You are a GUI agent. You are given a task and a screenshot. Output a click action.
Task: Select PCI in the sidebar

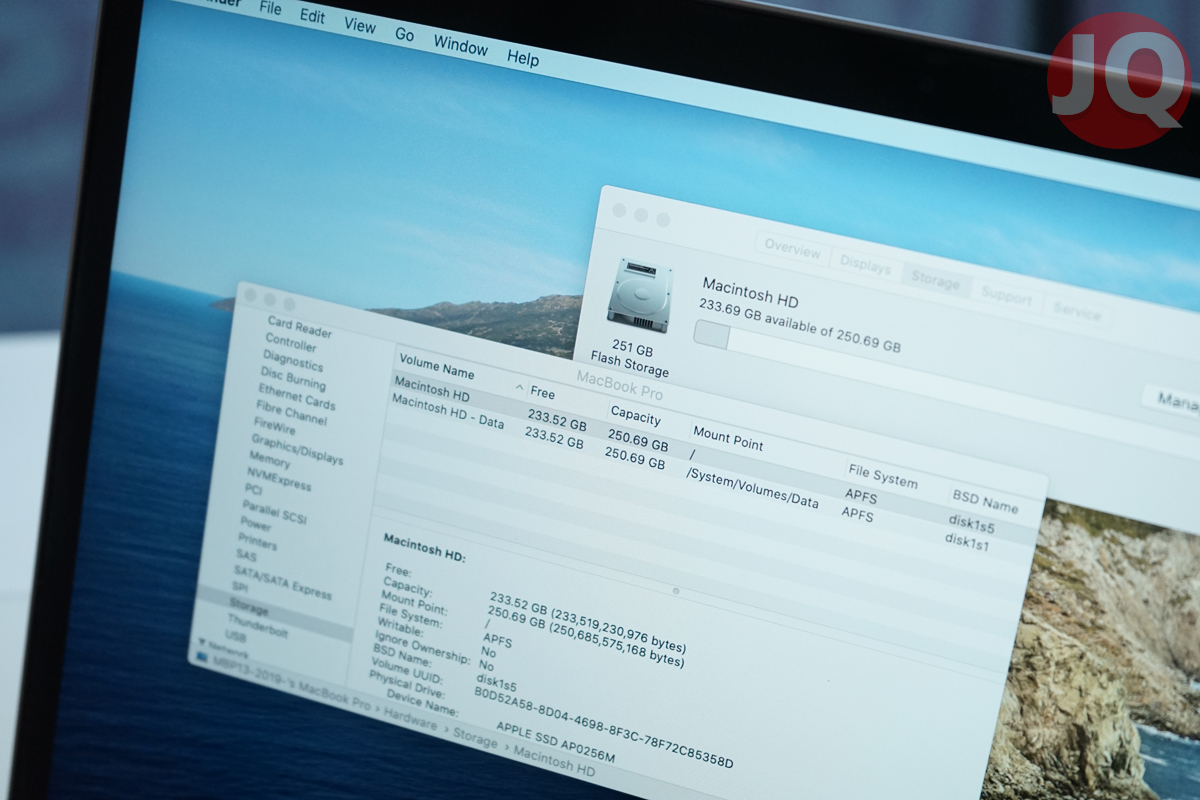[x=253, y=490]
